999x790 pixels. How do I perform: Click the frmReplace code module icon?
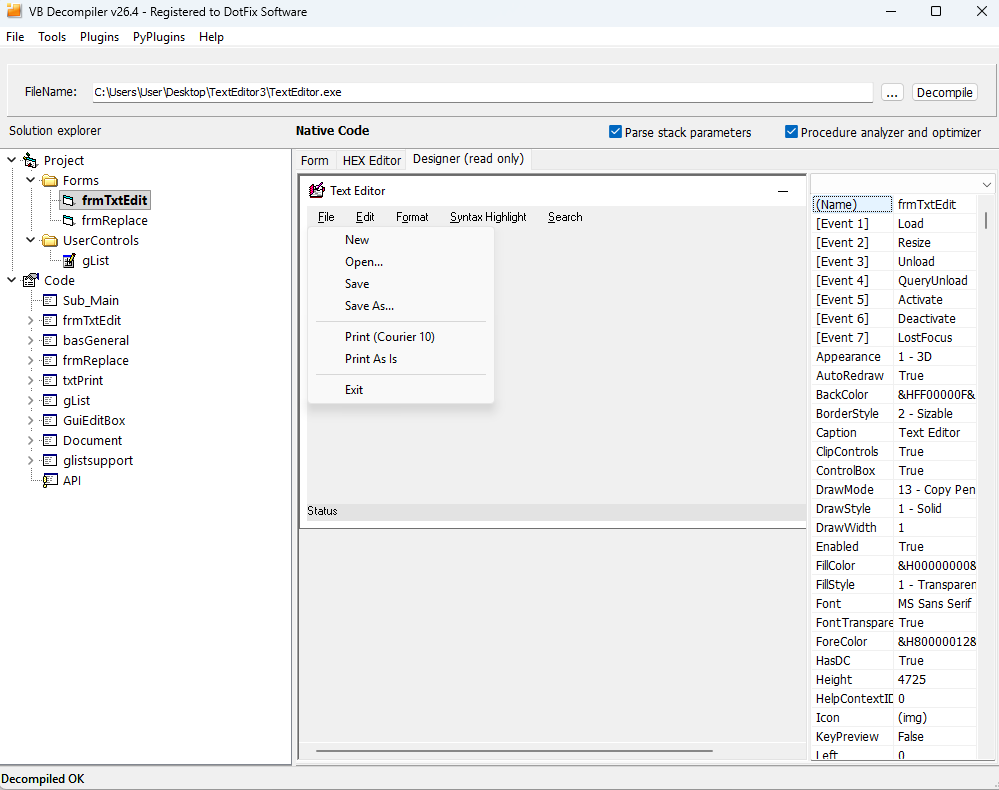(x=50, y=361)
